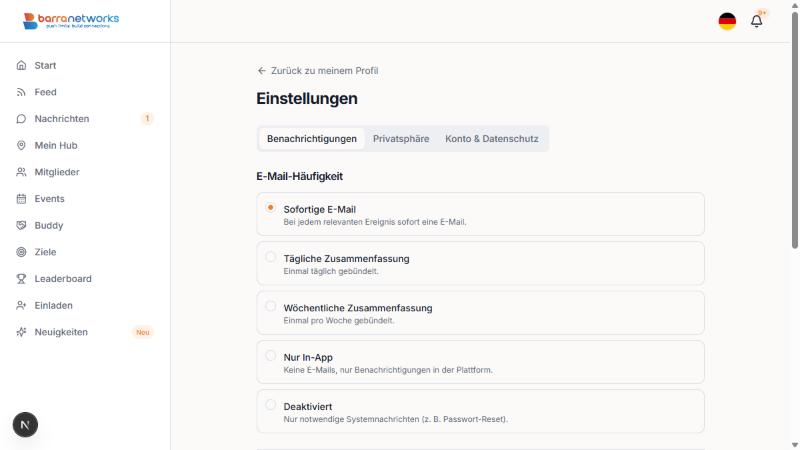
Task: Open Konto & Datenschutz tab
Action: click(492, 139)
